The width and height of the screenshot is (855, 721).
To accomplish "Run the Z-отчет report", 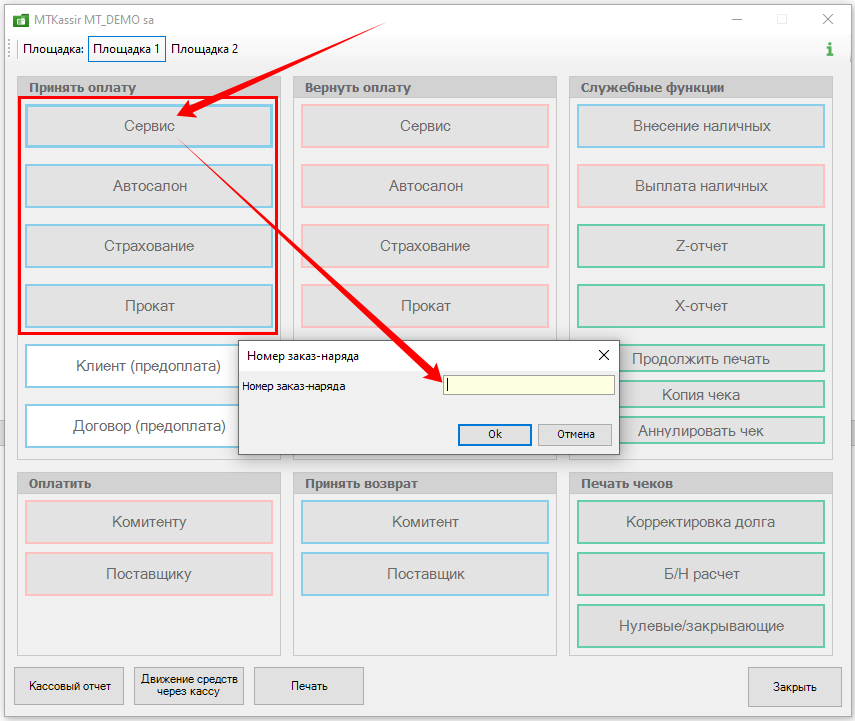I will click(x=701, y=246).
